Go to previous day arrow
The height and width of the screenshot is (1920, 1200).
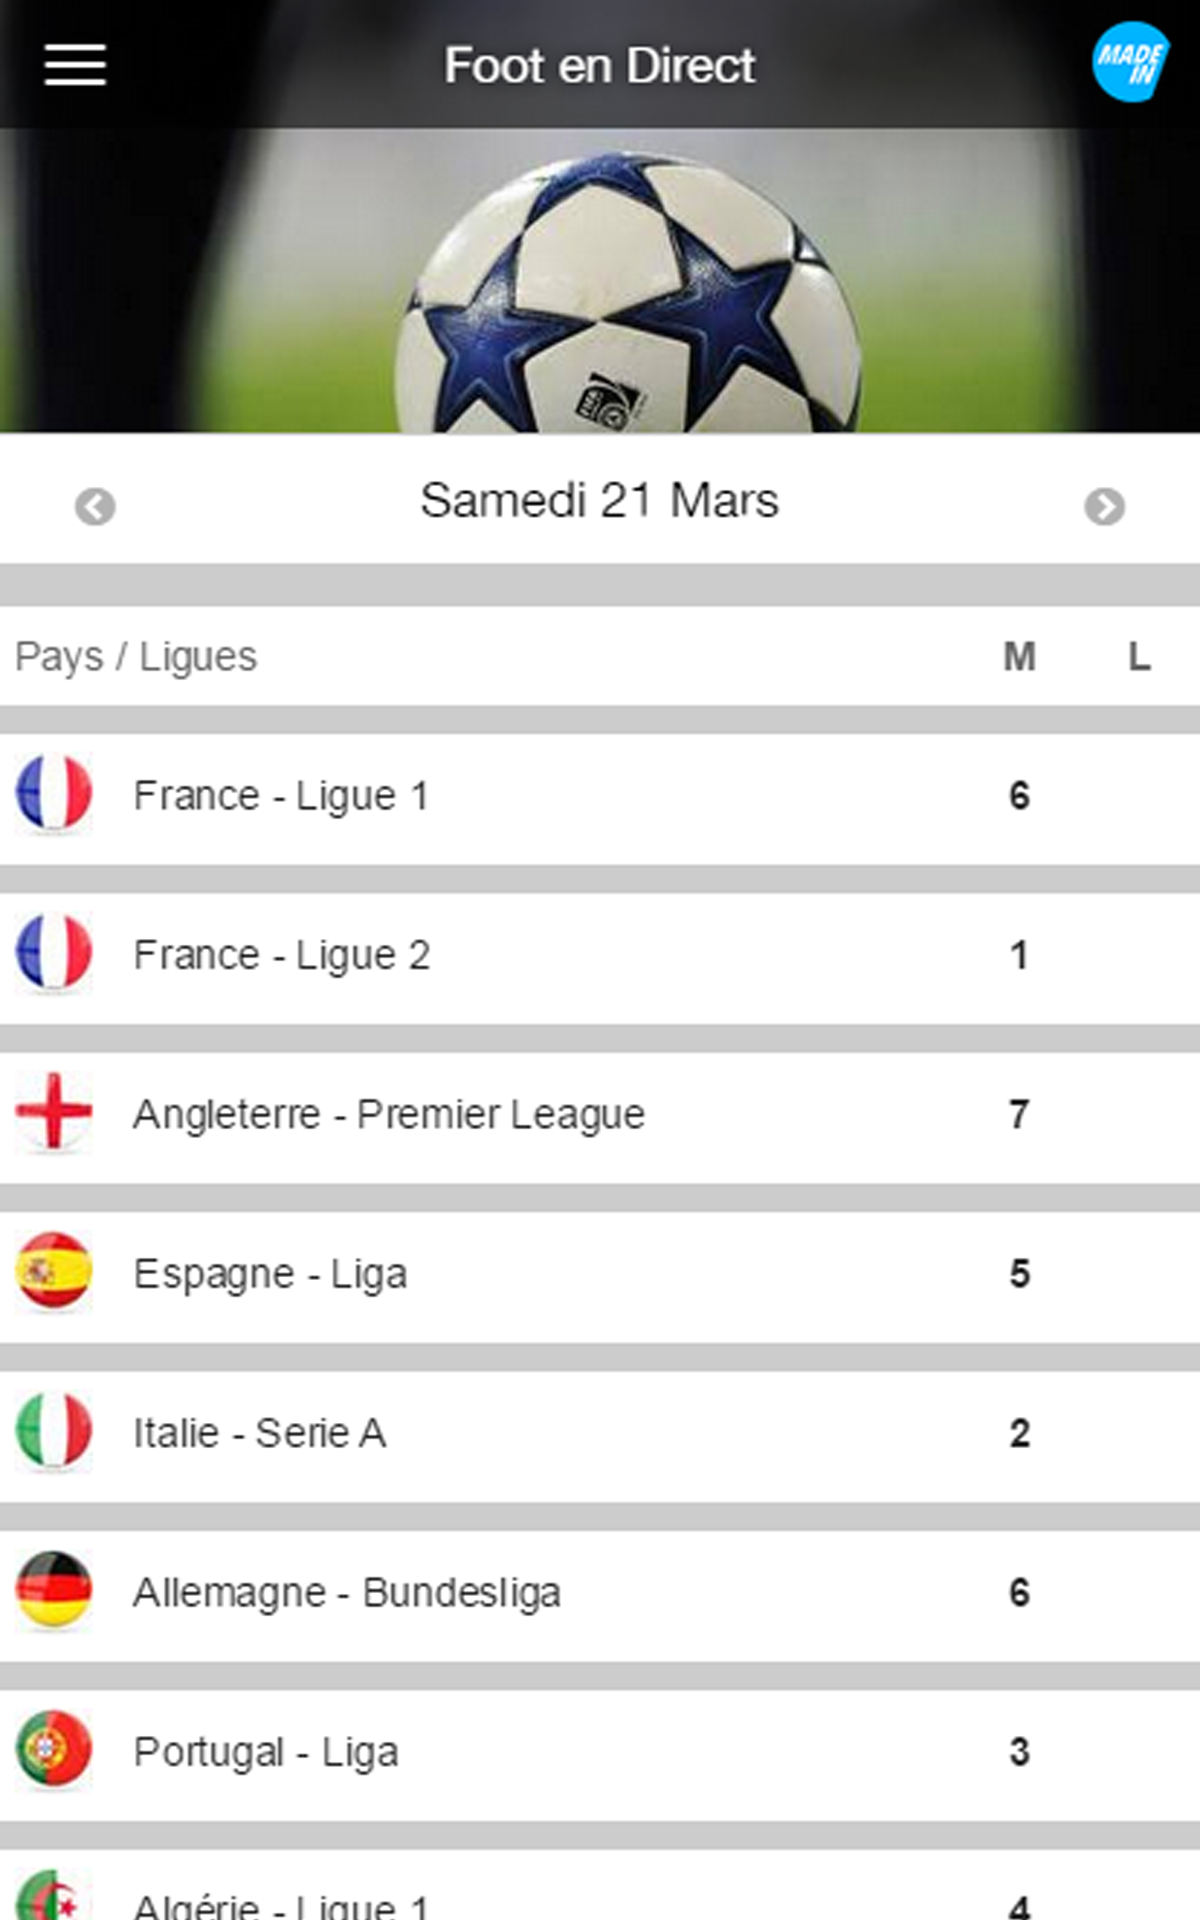pos(95,506)
